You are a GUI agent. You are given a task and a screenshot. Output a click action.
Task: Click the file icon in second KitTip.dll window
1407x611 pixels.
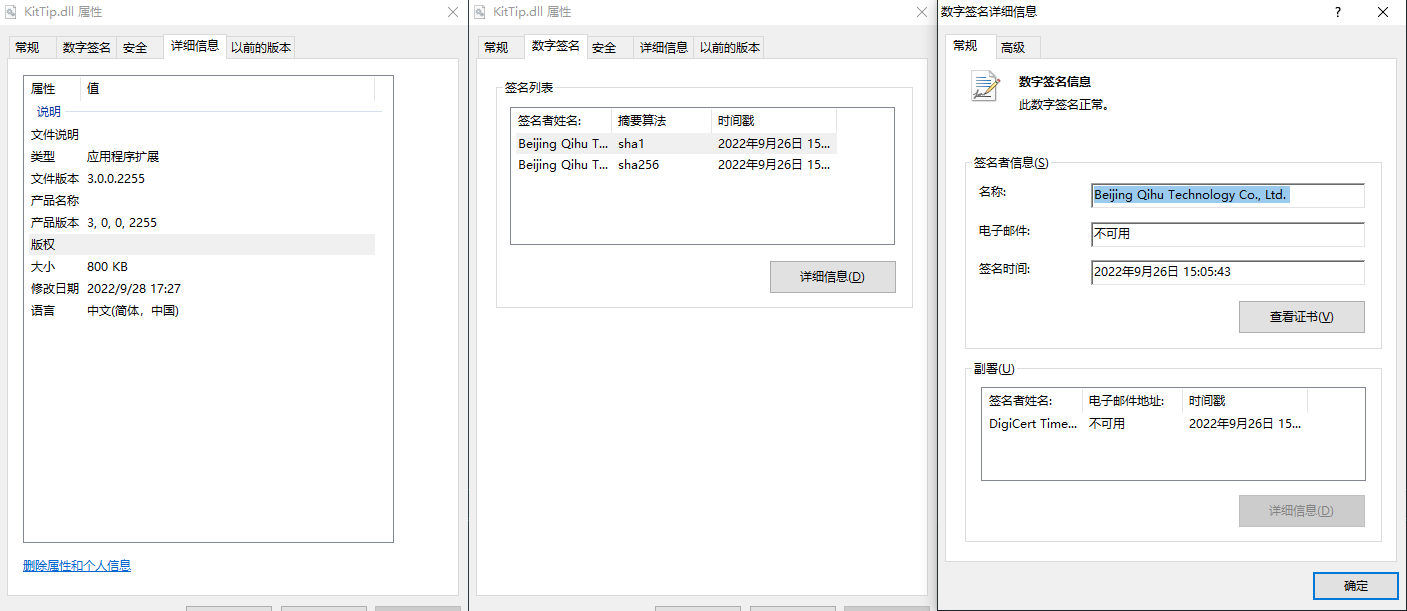pyautogui.click(x=480, y=12)
